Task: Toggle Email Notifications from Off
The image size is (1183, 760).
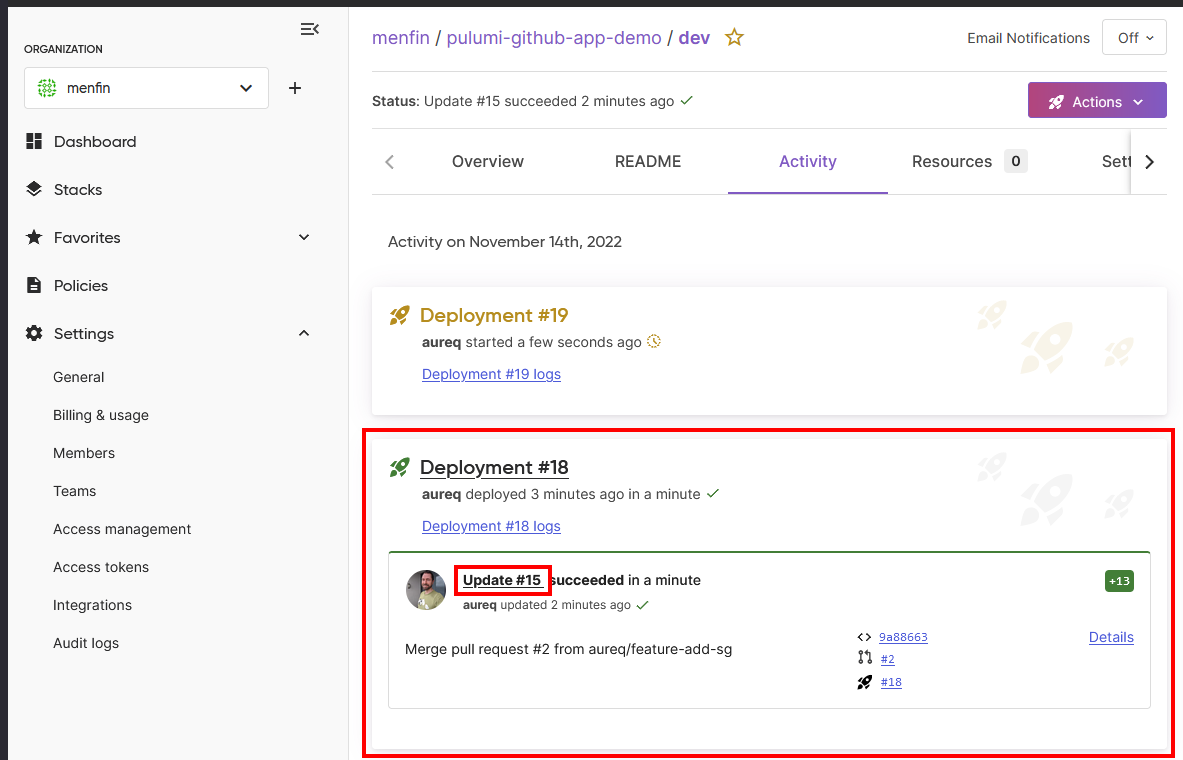Action: point(1134,37)
